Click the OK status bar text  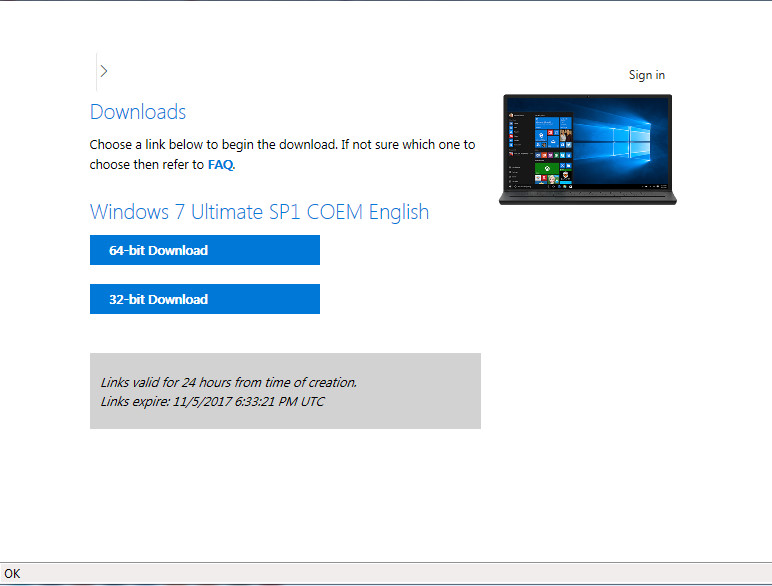click(x=12, y=574)
